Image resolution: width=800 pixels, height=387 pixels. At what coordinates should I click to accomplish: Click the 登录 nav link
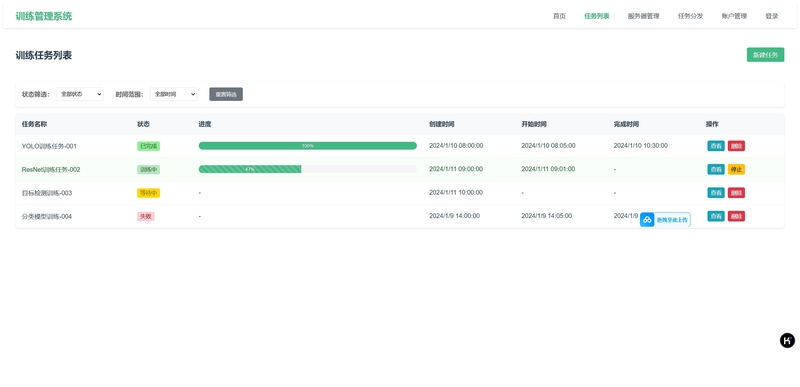point(772,16)
